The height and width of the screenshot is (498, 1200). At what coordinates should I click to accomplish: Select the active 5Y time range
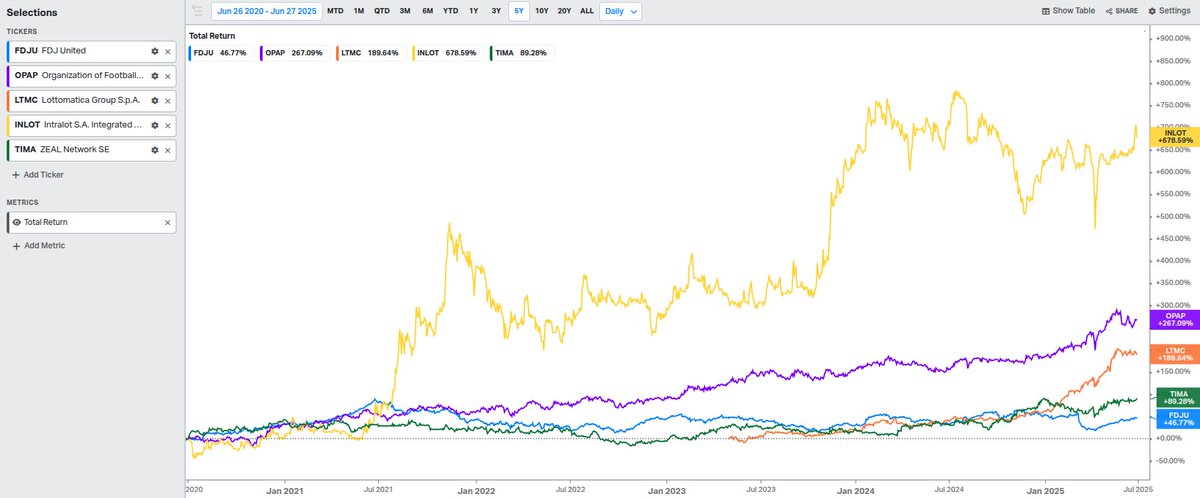point(518,11)
